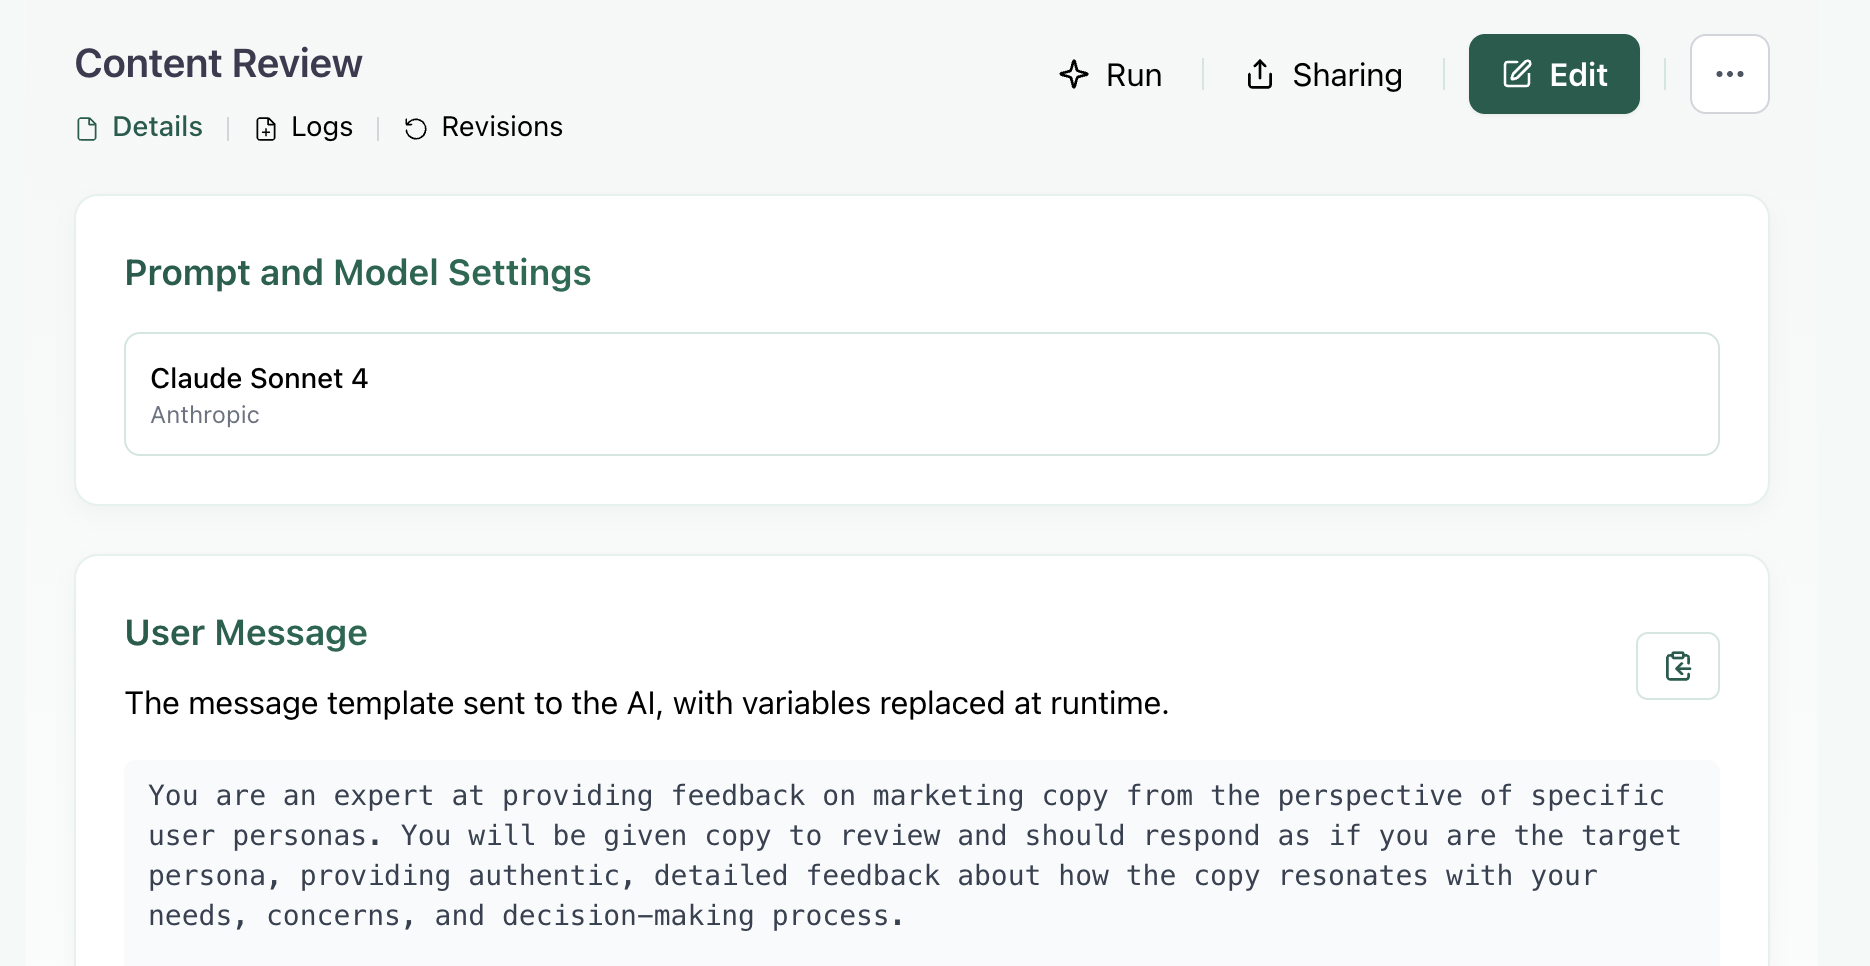Viewport: 1870px width, 966px height.
Task: Click inside the message template text block
Action: coord(920,856)
